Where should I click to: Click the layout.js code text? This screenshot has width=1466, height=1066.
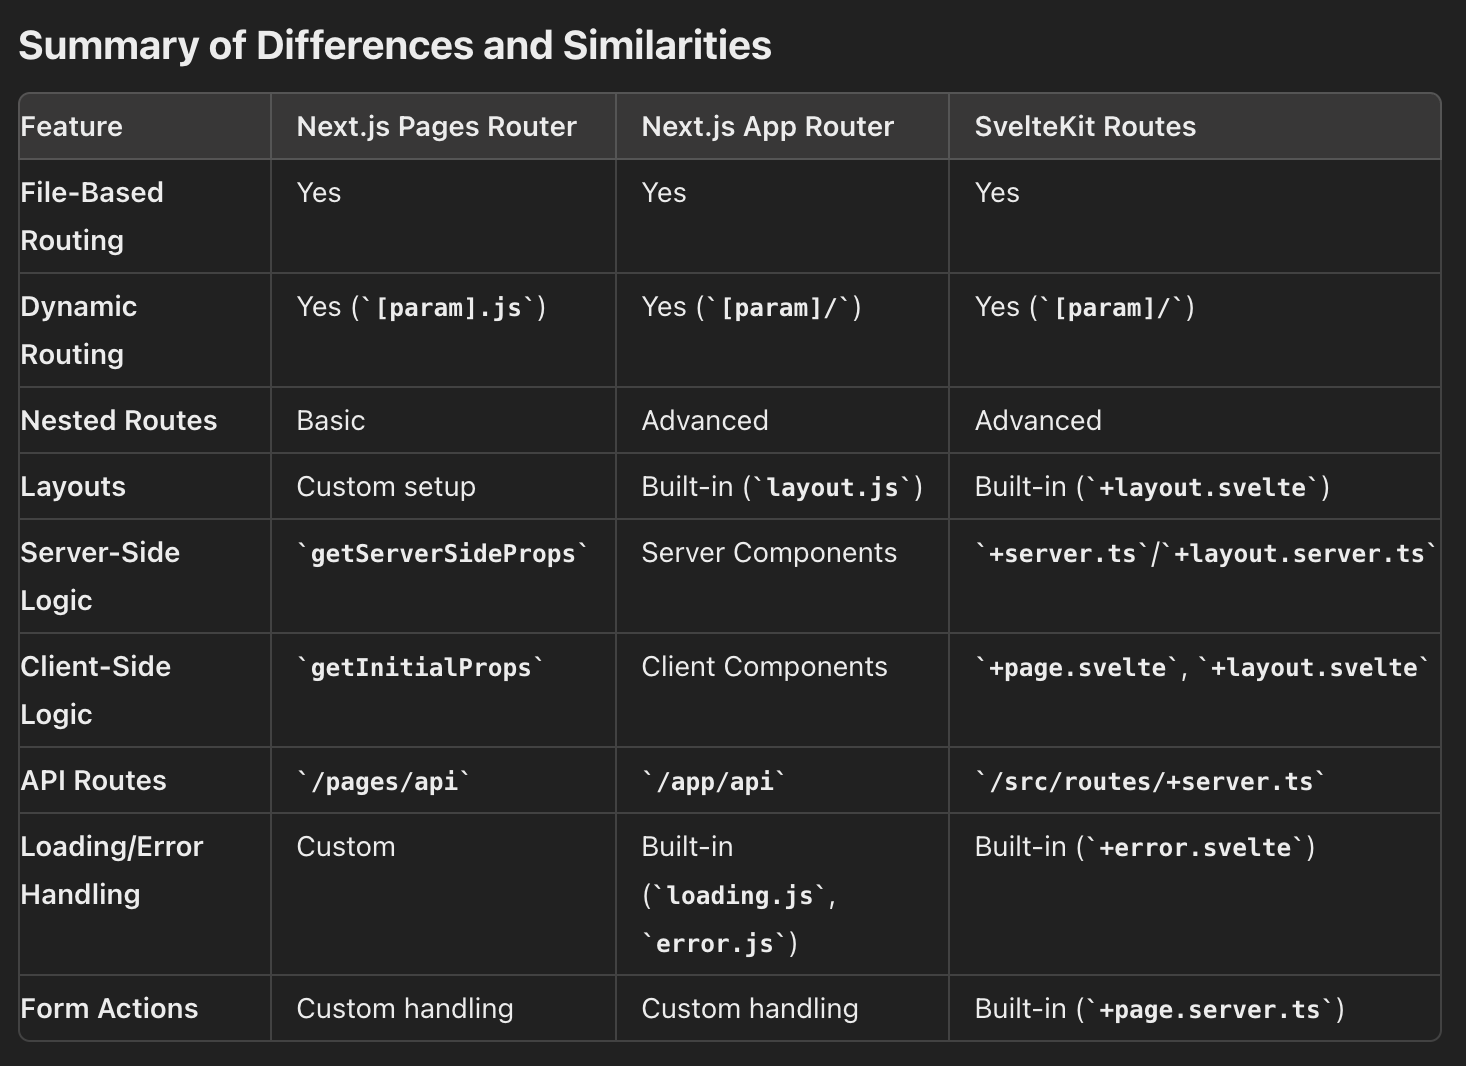coord(833,487)
